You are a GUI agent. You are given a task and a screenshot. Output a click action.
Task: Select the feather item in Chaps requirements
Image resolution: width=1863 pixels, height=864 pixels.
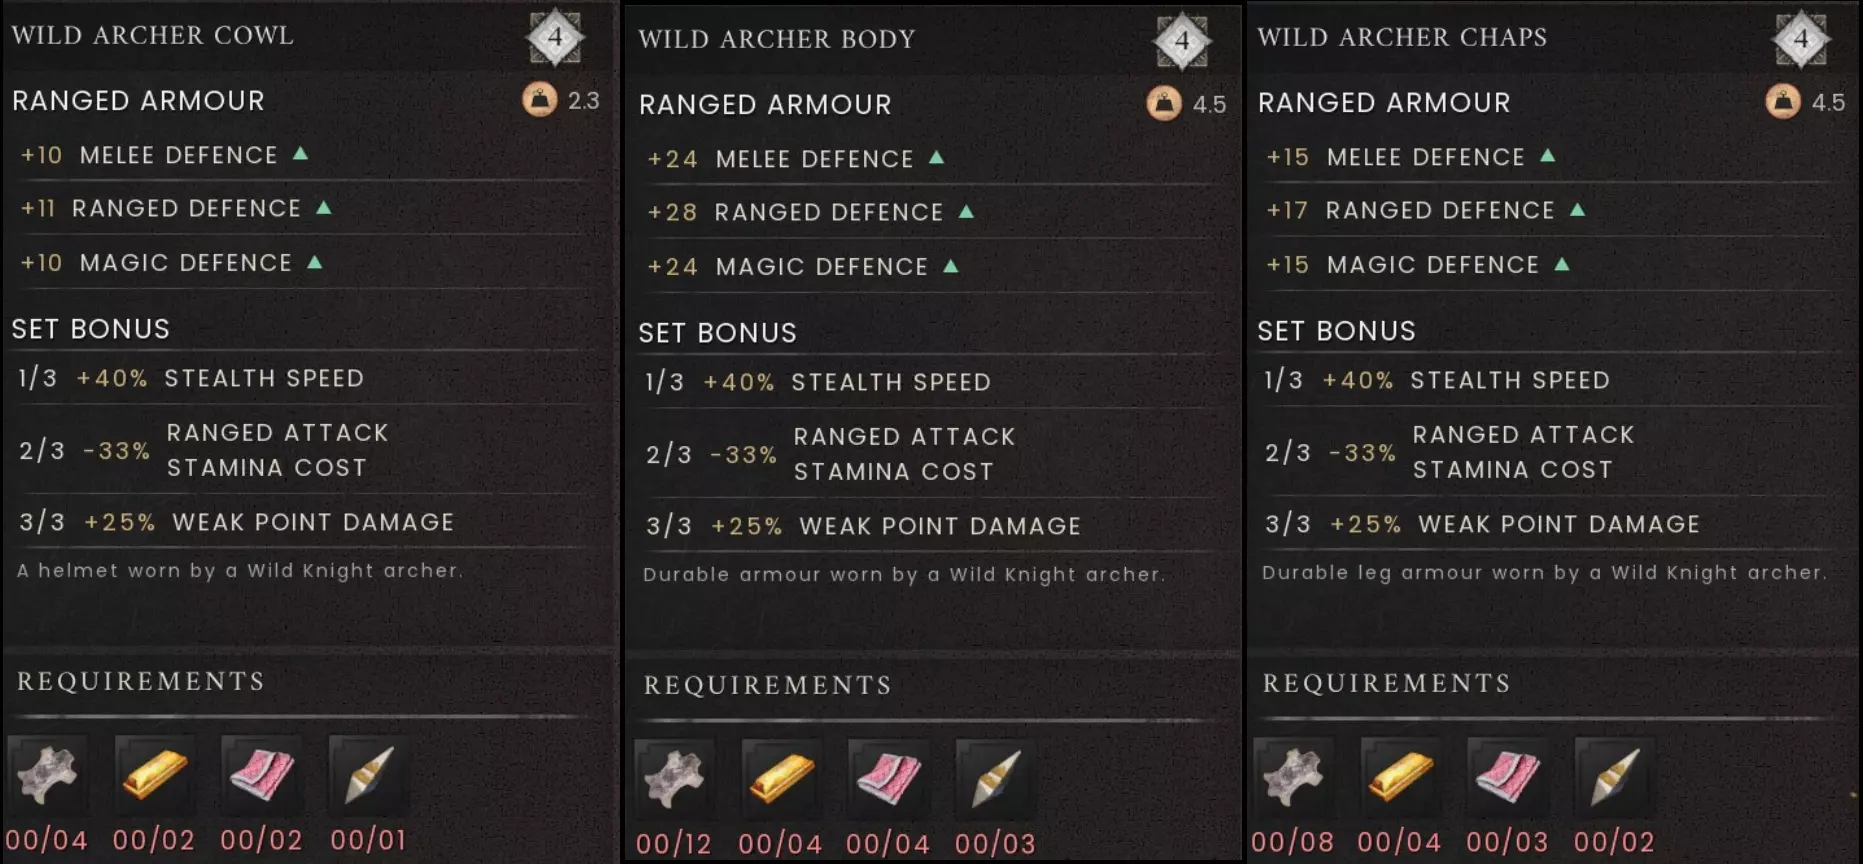coord(1614,777)
